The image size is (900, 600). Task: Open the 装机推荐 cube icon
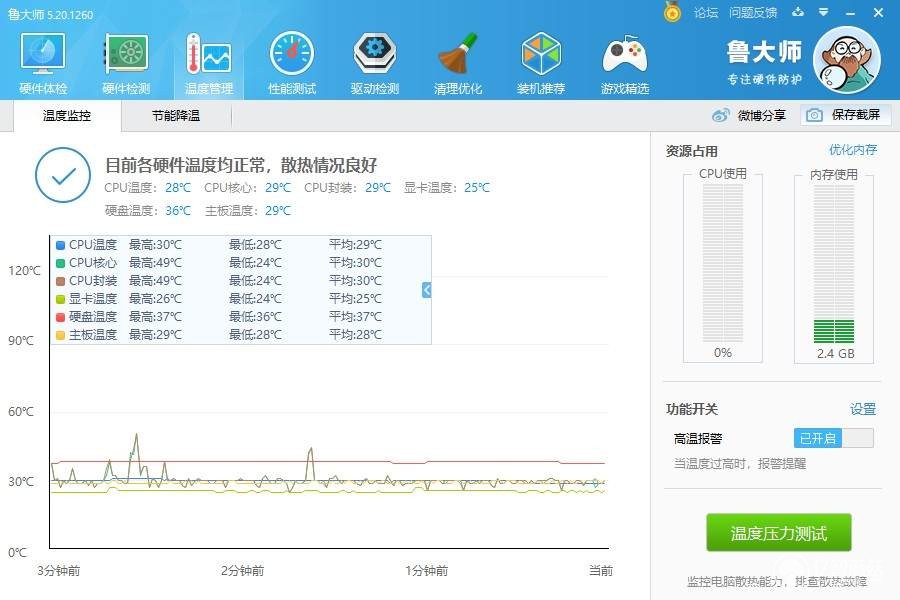541,55
